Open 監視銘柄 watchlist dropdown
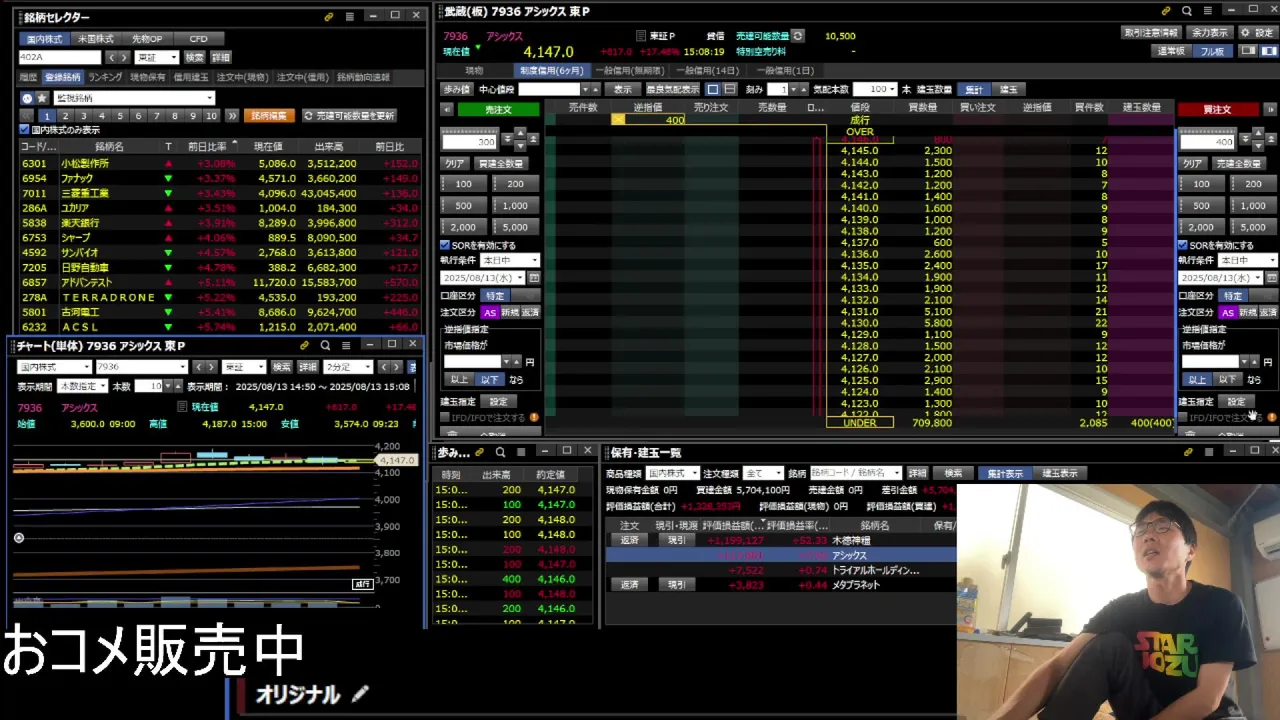The width and height of the screenshot is (1280, 720). pyautogui.click(x=134, y=98)
